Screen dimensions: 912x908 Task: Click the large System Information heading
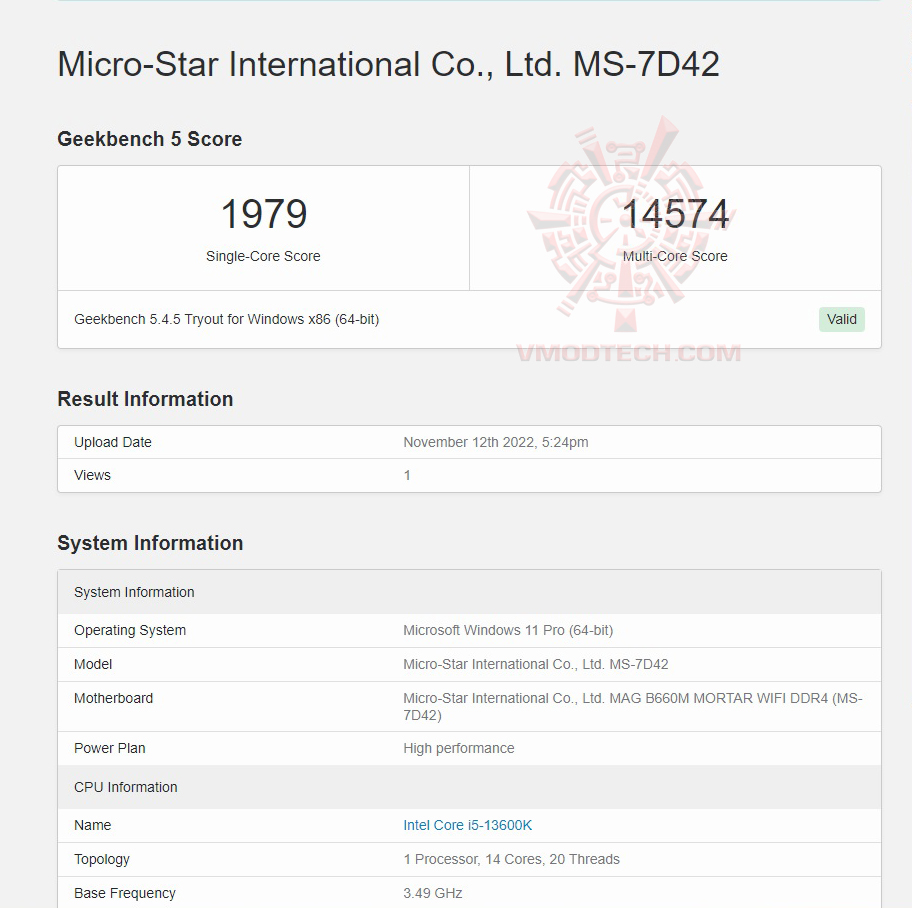(150, 543)
